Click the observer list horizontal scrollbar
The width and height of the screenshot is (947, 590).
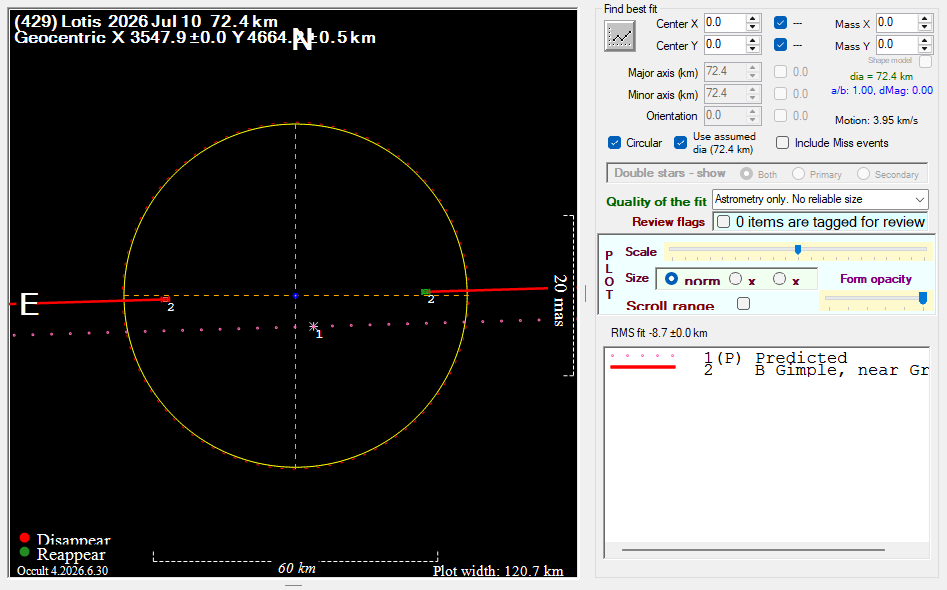point(753,550)
